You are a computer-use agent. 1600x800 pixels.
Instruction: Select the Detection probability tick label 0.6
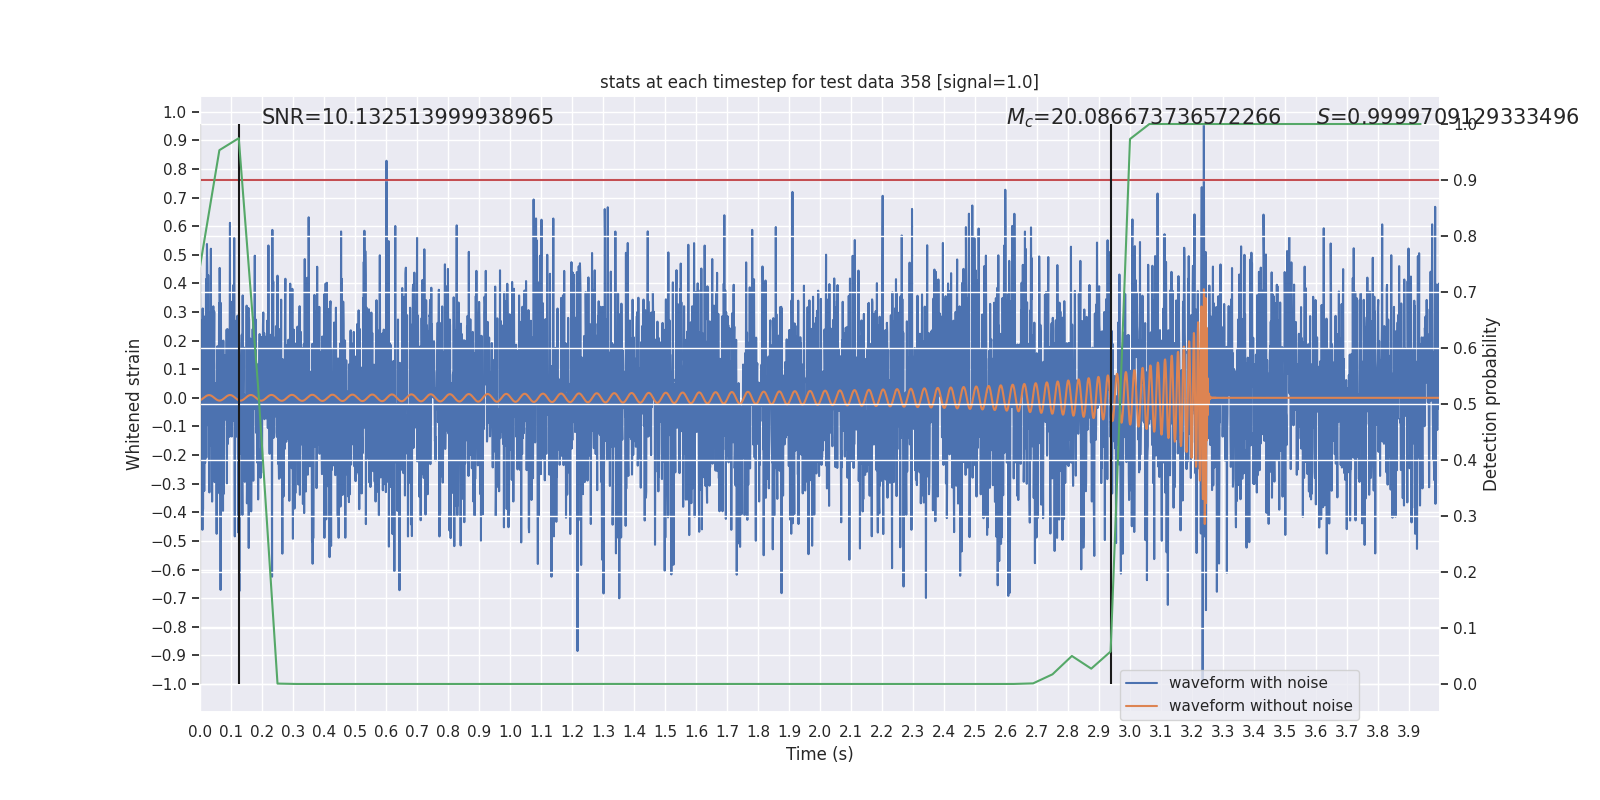1465,348
